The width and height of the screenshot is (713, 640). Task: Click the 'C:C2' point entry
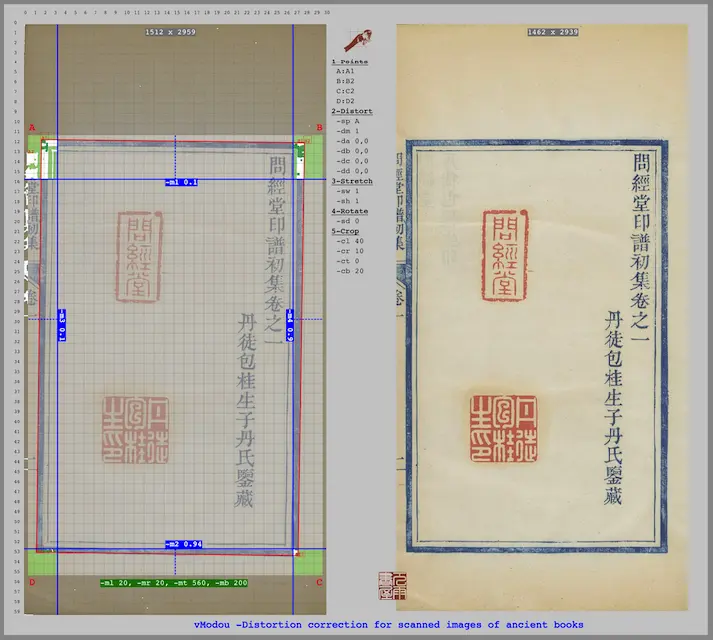pyautogui.click(x=345, y=91)
